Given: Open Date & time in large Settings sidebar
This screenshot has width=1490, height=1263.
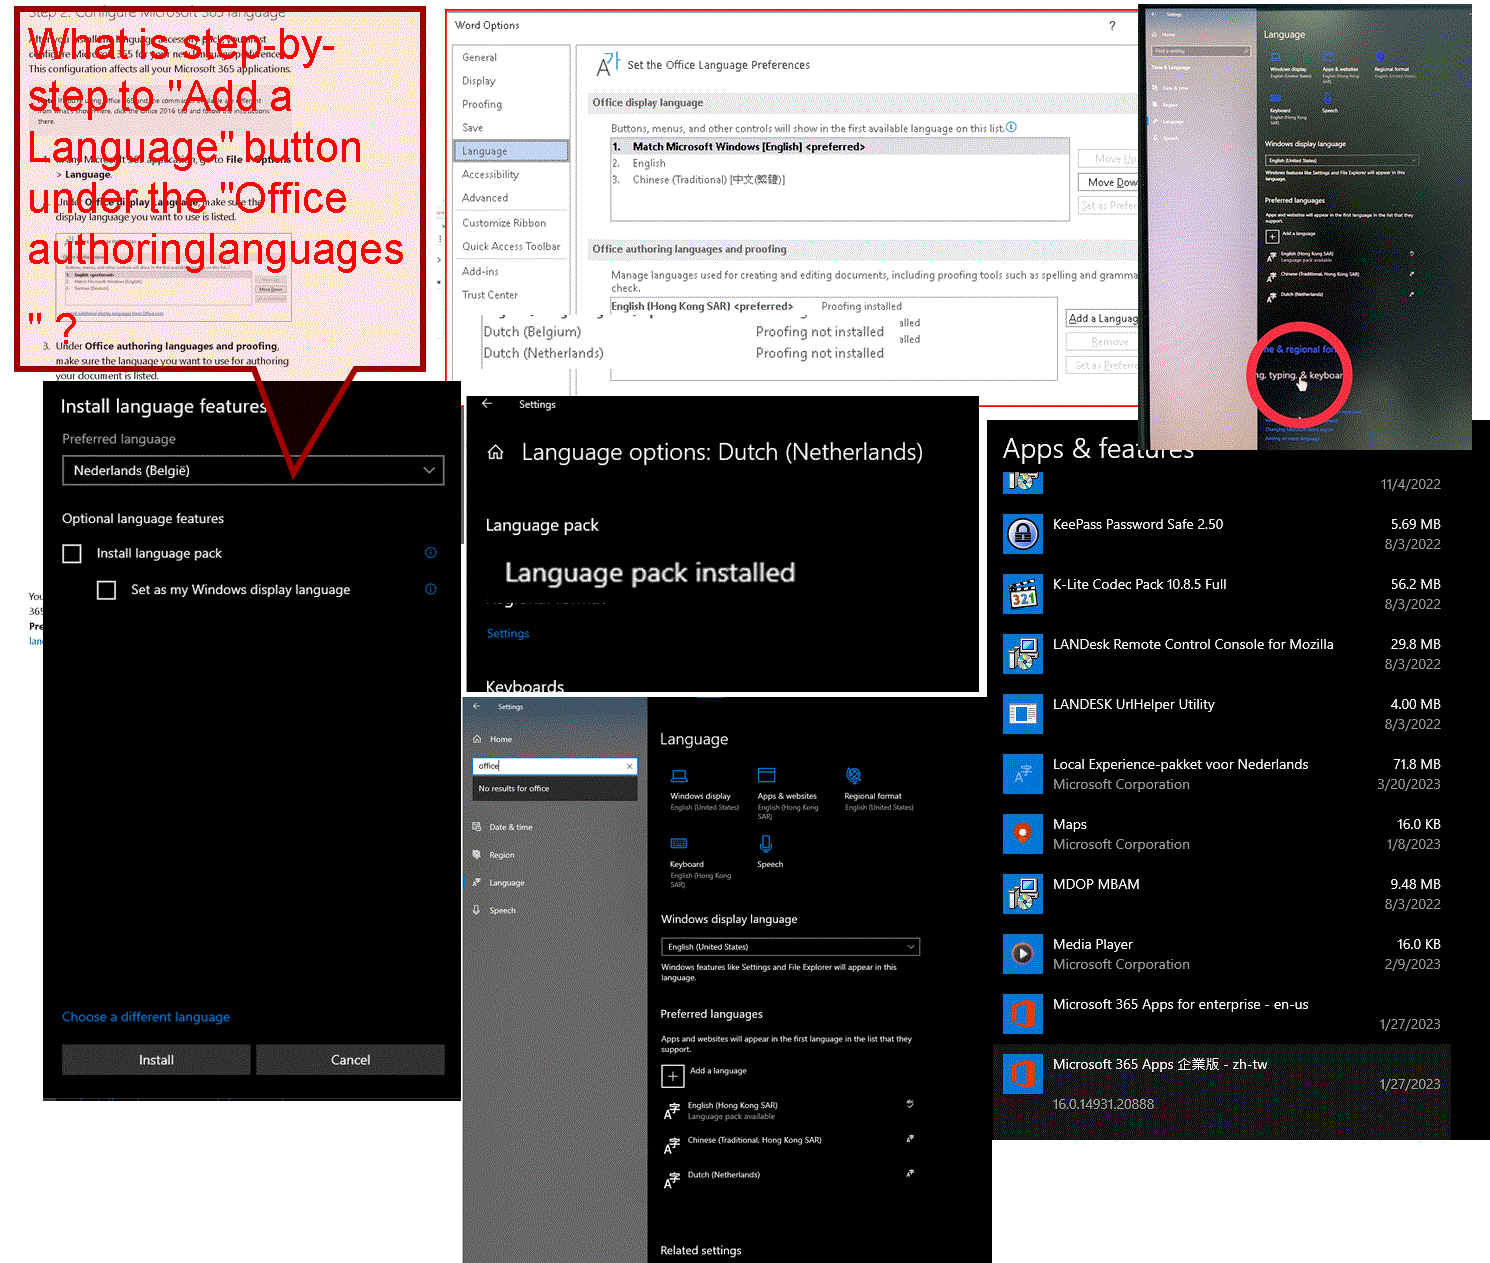Looking at the screenshot, I should coord(510,827).
